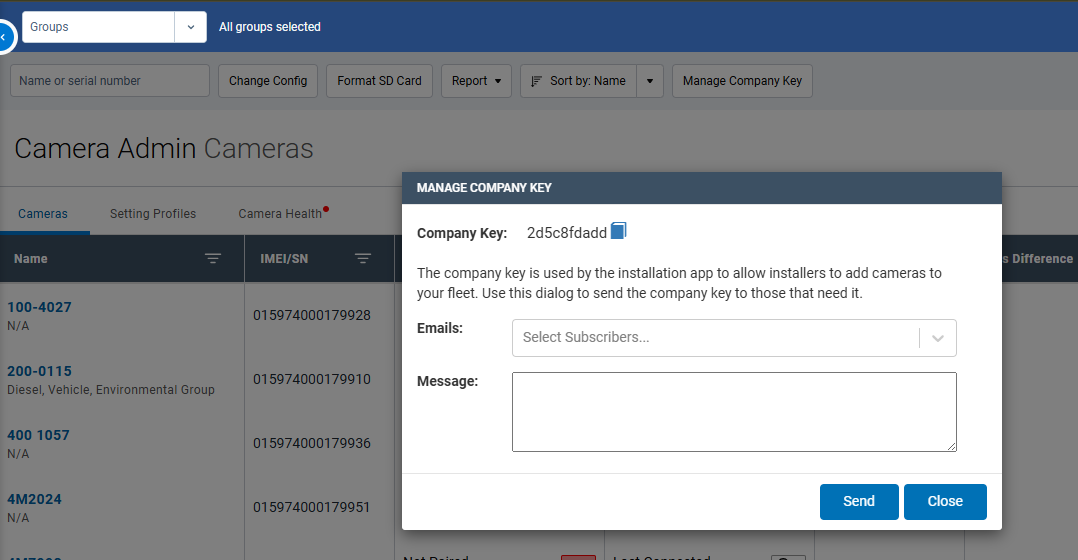
Task: Close the Manage Company Key dialog
Action: pos(944,502)
